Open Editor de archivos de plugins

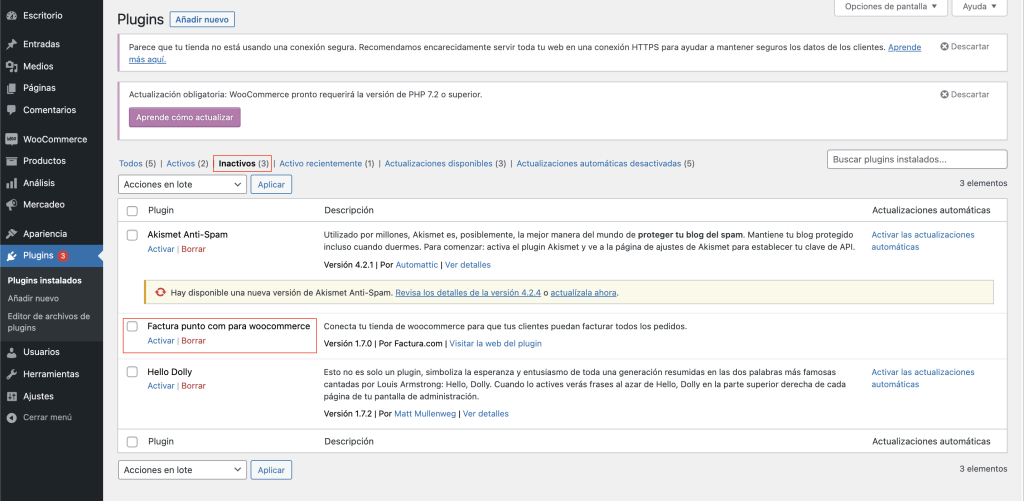pyautogui.click(x=49, y=322)
